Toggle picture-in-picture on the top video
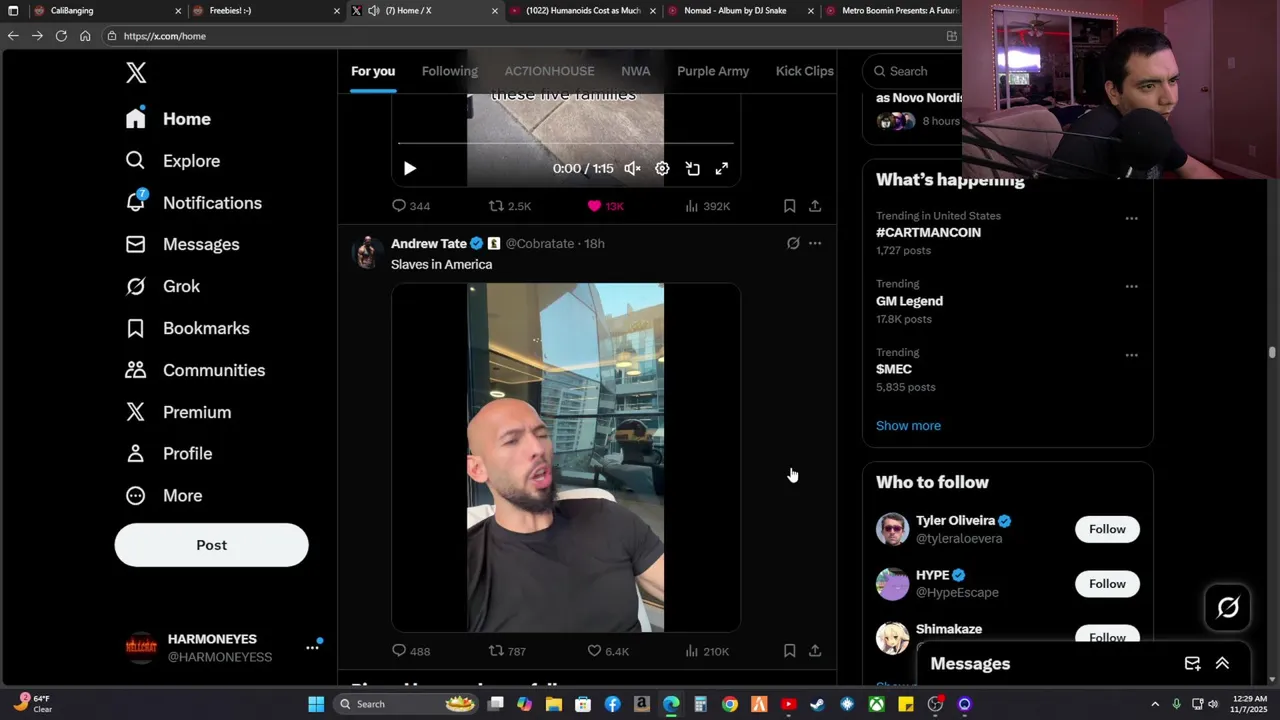Image resolution: width=1280 pixels, height=720 pixels. point(692,169)
